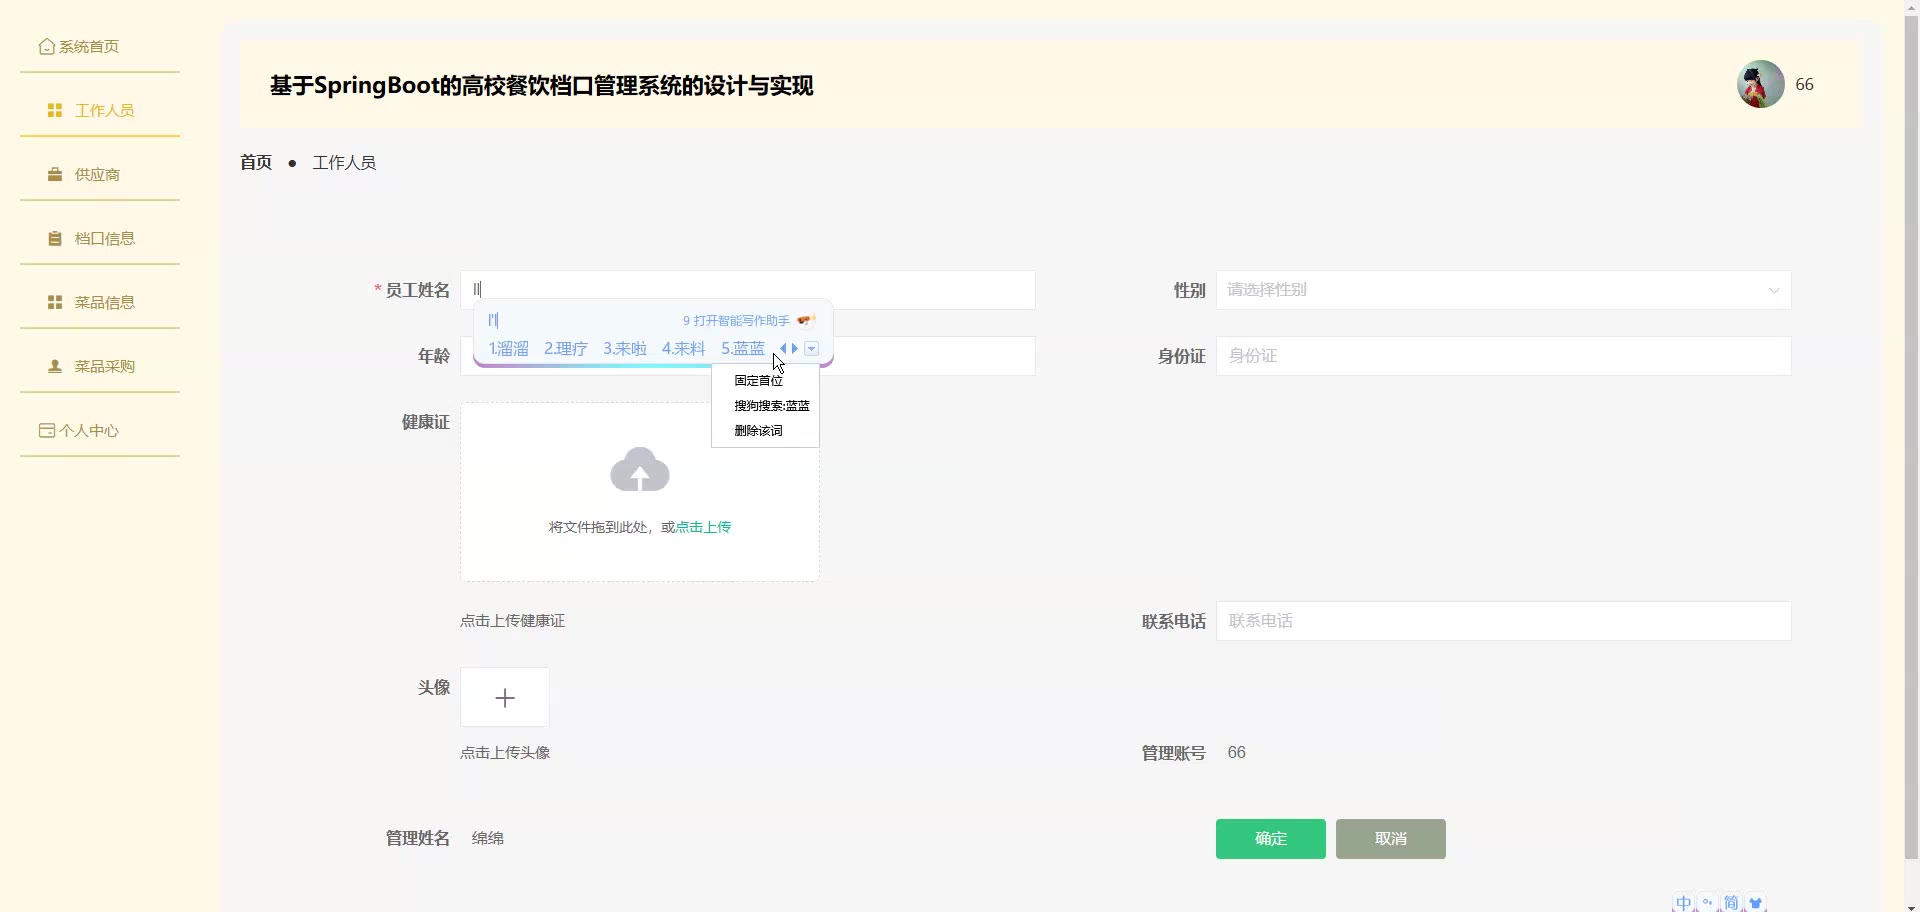Expand the IME candidate list dropdown arrow
Image resolution: width=1920 pixels, height=912 pixels.
812,349
